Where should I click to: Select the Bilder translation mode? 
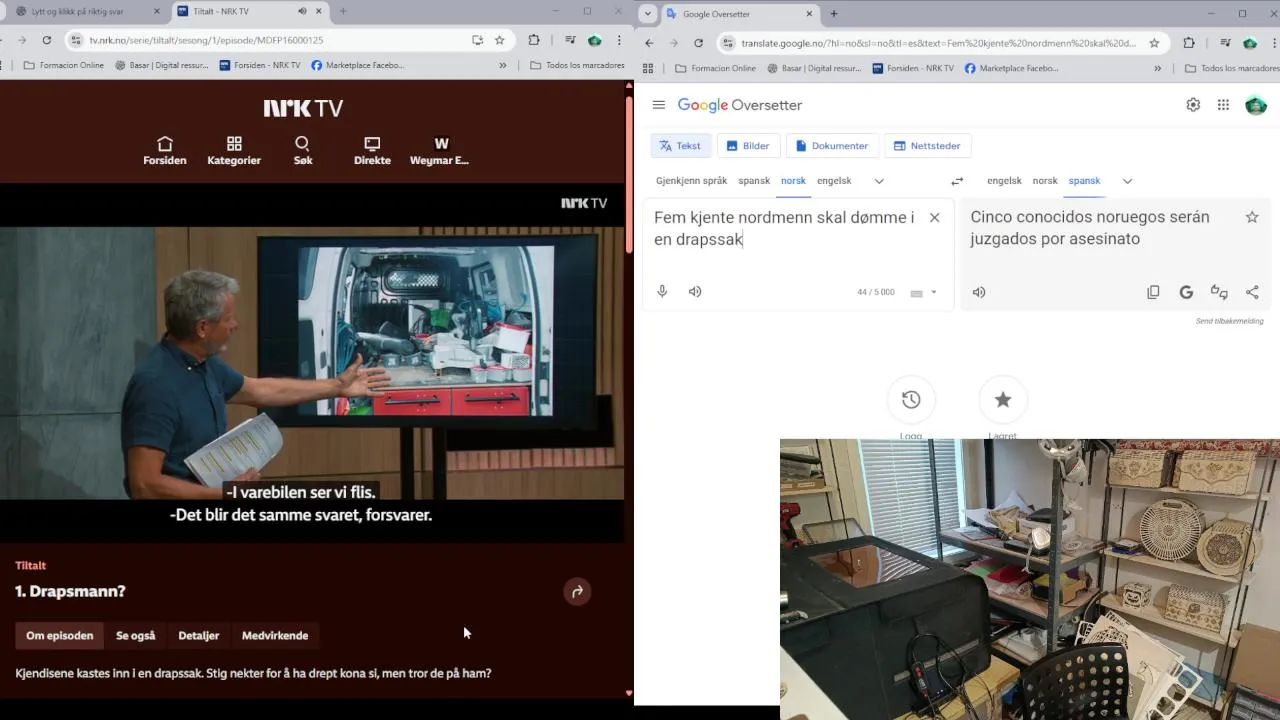(x=748, y=146)
